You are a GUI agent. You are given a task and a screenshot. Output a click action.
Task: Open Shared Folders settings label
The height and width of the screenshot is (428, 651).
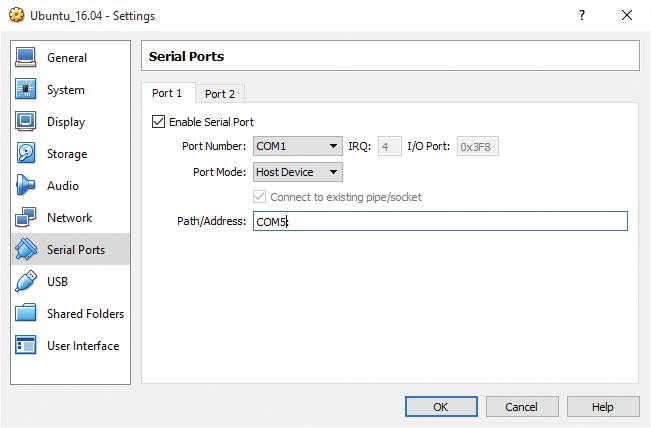point(86,313)
